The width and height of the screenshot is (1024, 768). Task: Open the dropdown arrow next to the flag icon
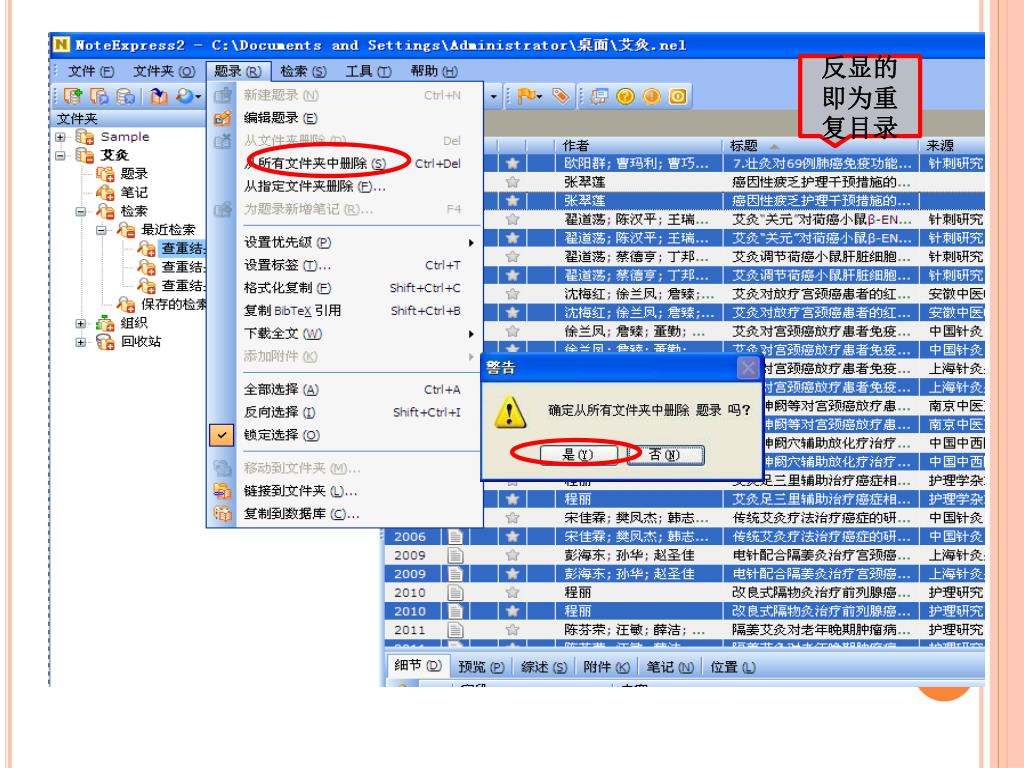tap(540, 97)
